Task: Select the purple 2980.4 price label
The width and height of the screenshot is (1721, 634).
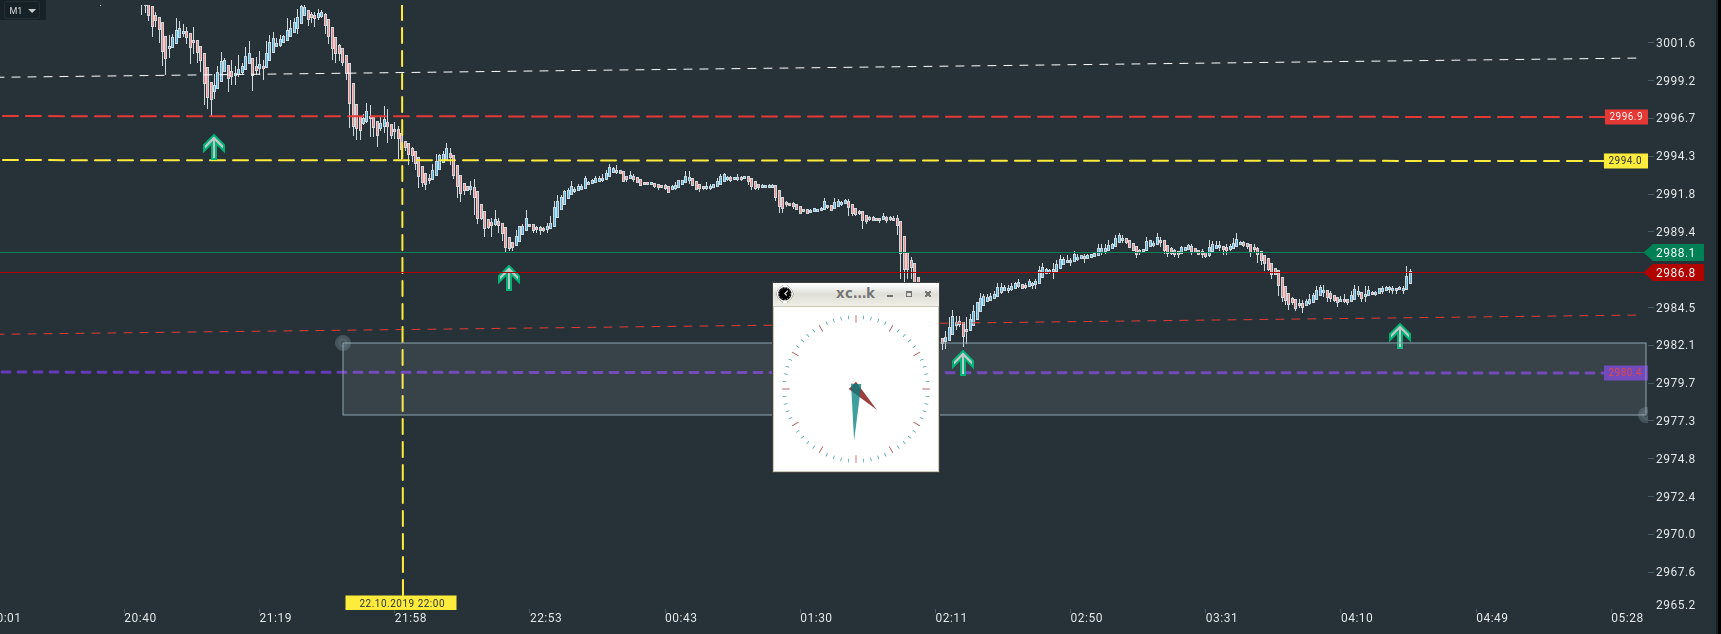Action: (x=1624, y=373)
